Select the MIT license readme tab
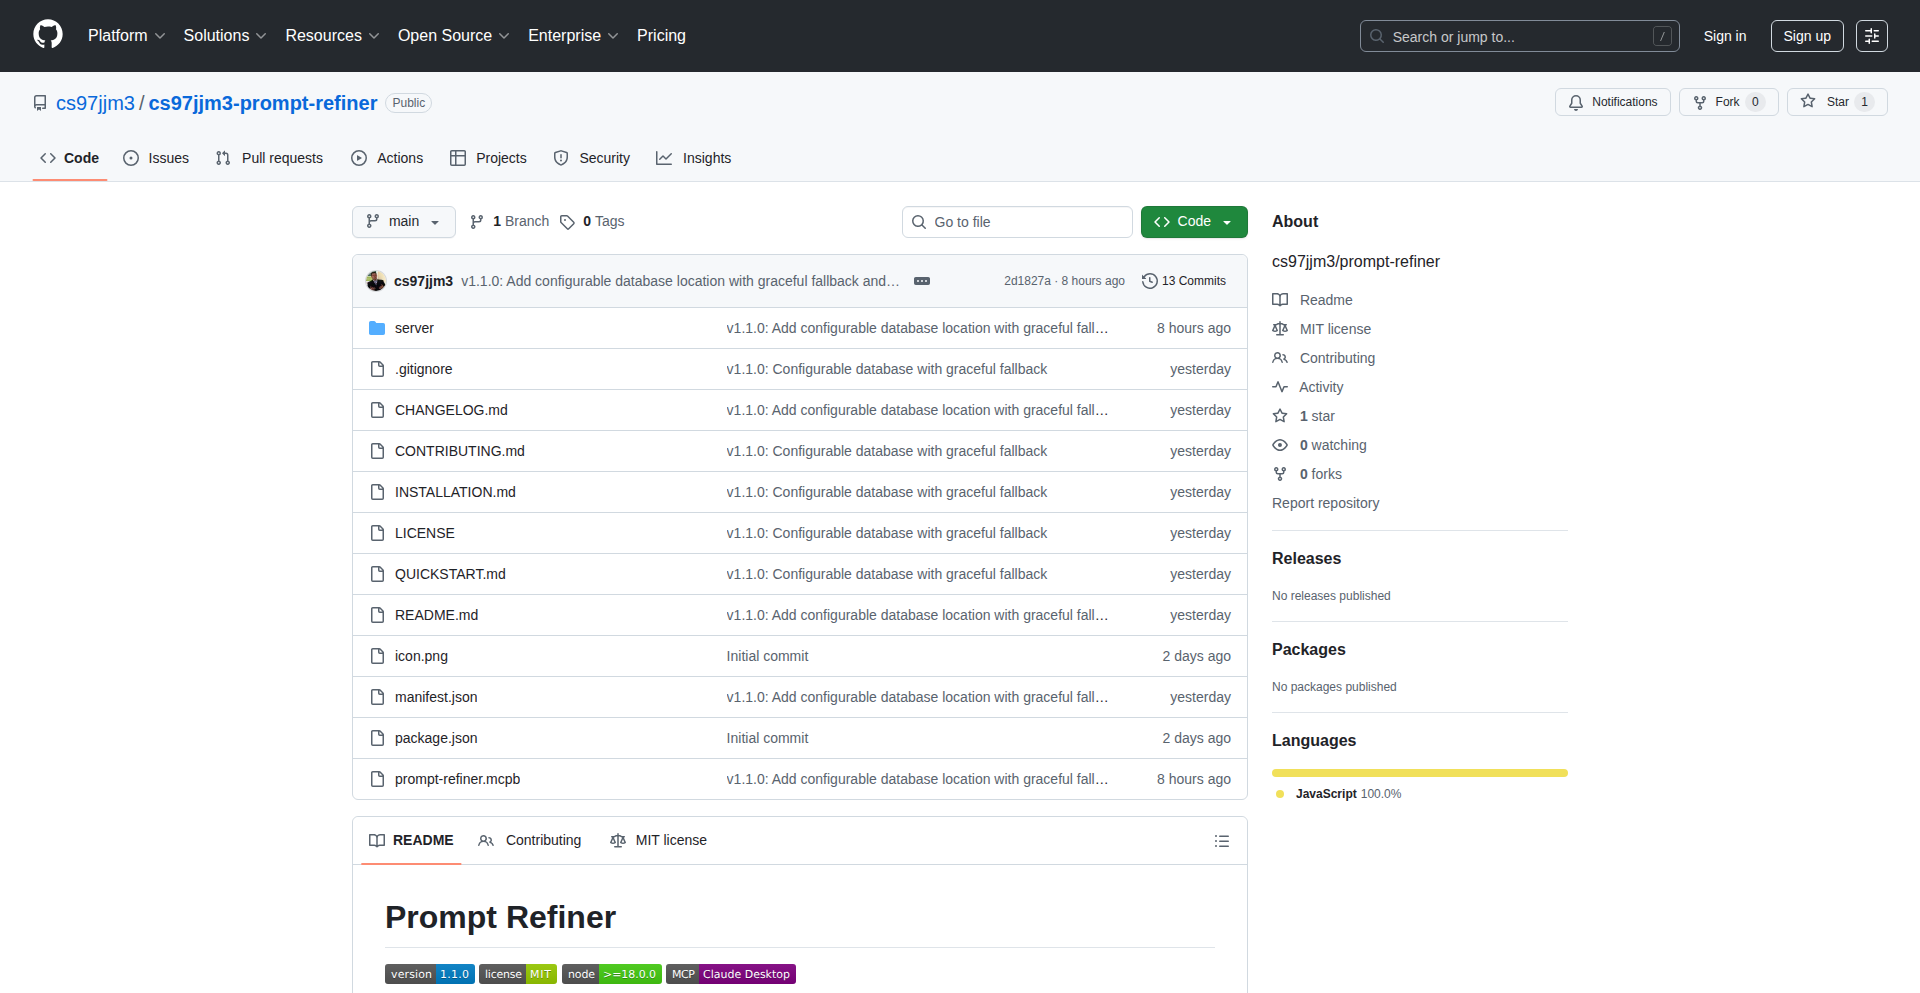The image size is (1920, 993). (x=658, y=840)
